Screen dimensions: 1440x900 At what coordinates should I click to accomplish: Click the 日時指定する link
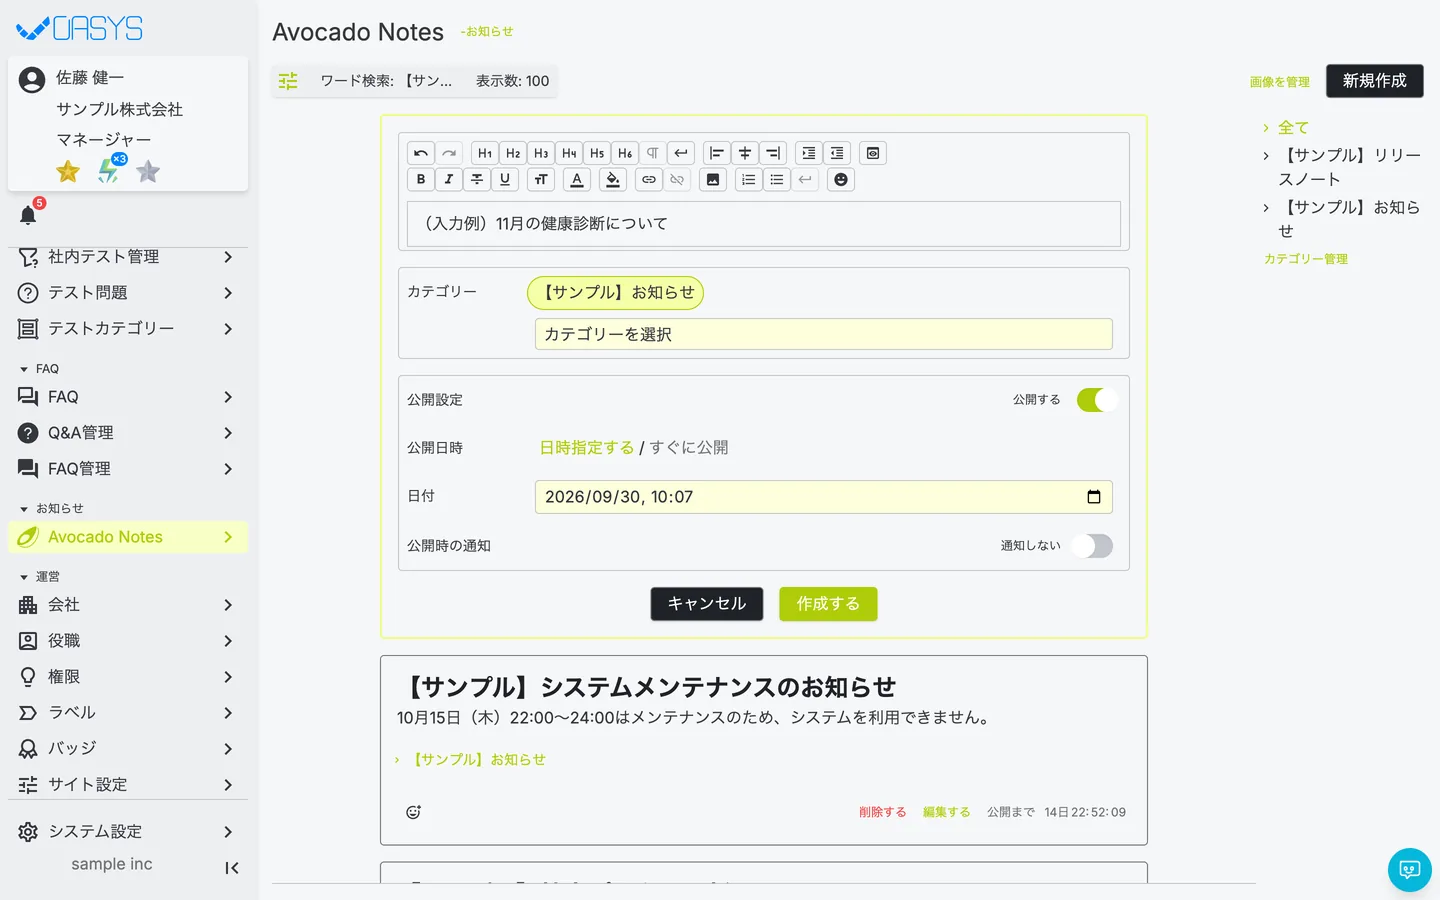(587, 448)
